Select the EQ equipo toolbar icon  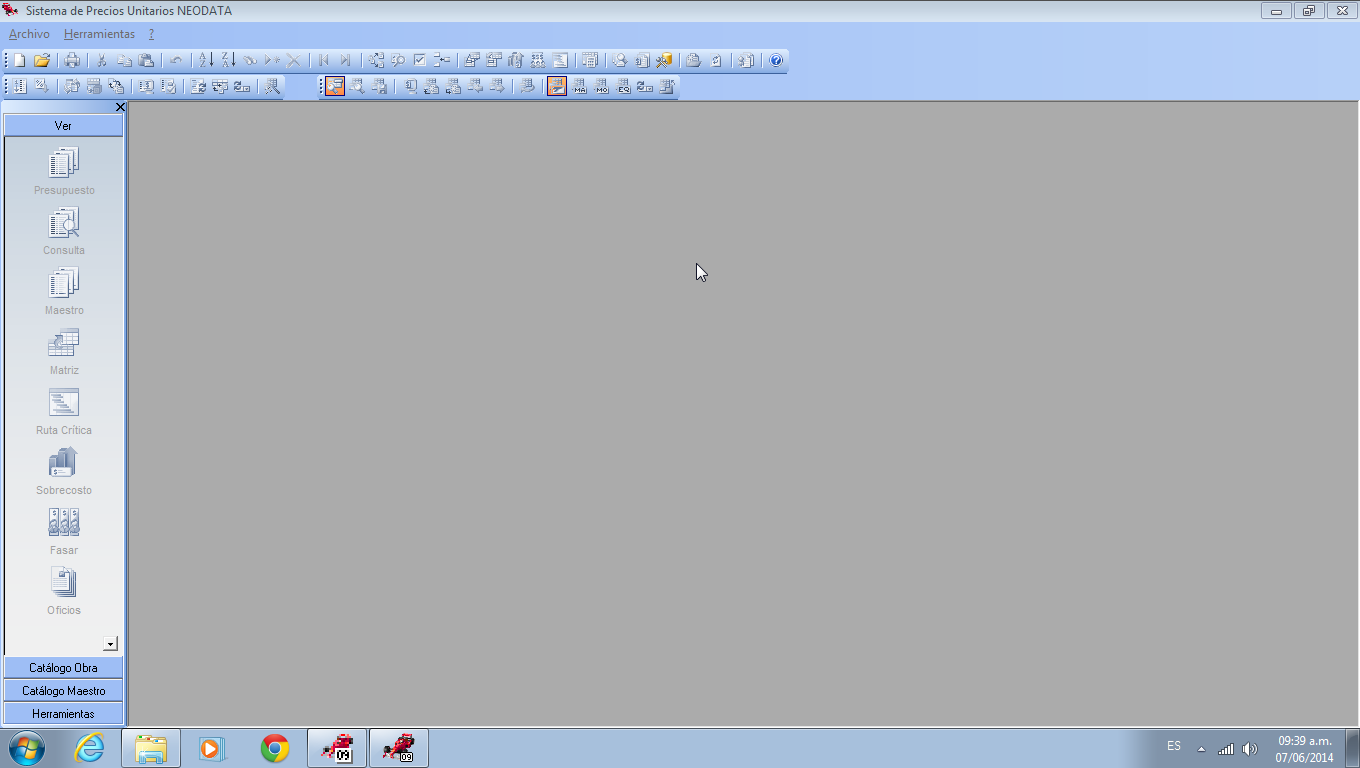pos(622,86)
